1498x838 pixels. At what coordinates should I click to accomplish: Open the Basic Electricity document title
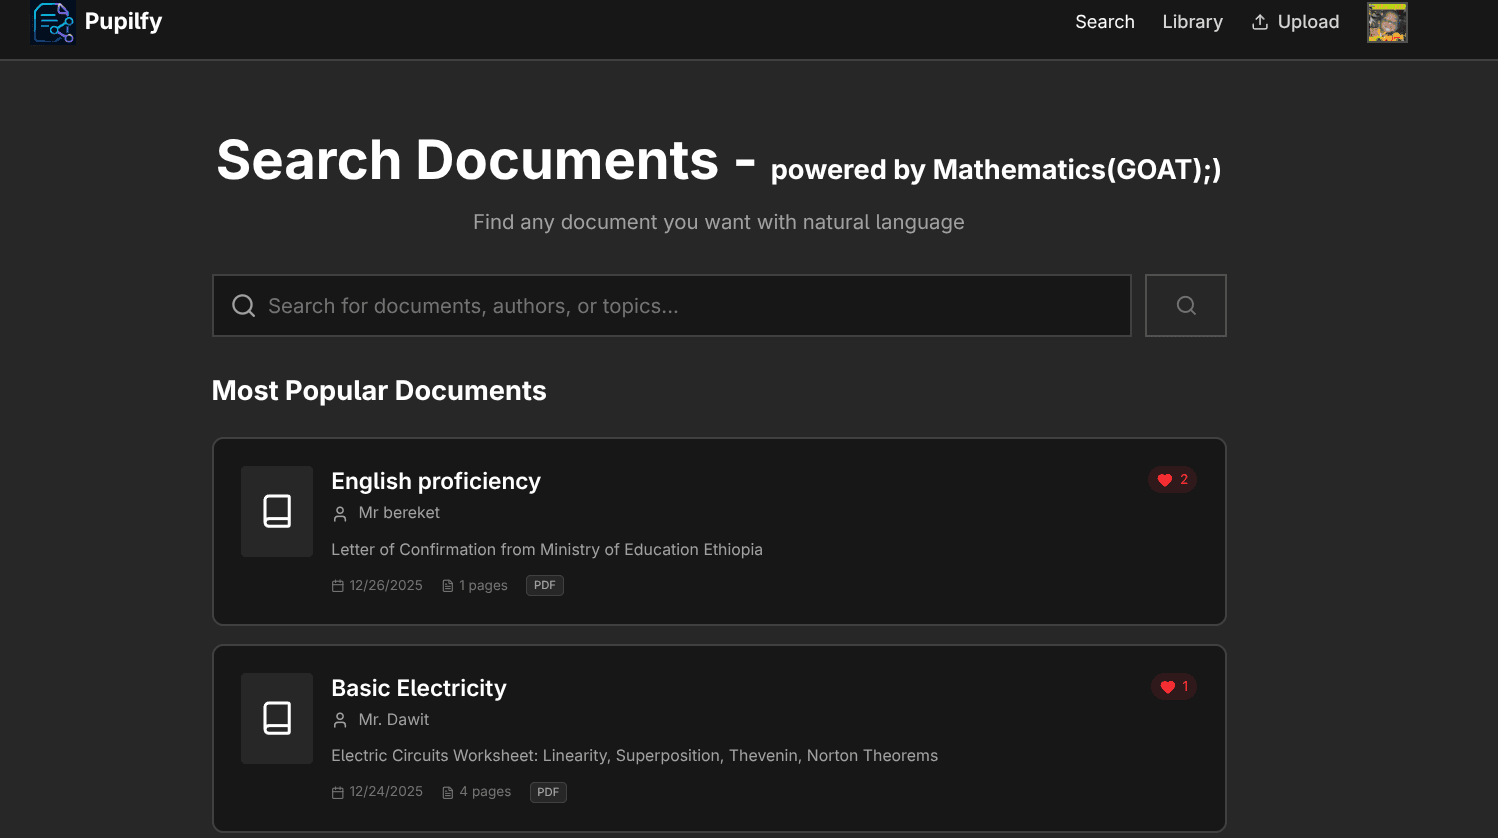point(419,688)
